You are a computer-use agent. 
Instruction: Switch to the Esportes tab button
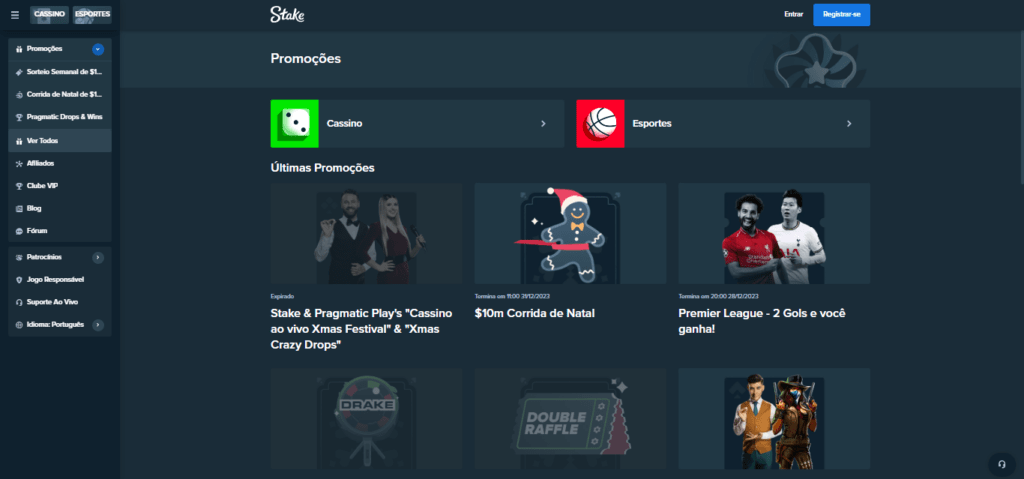point(92,14)
